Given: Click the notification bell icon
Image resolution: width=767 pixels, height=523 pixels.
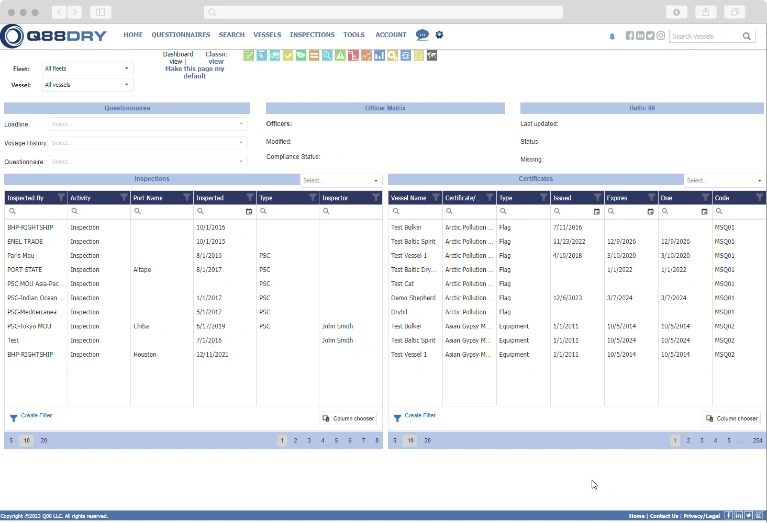Looking at the screenshot, I should (x=612, y=36).
